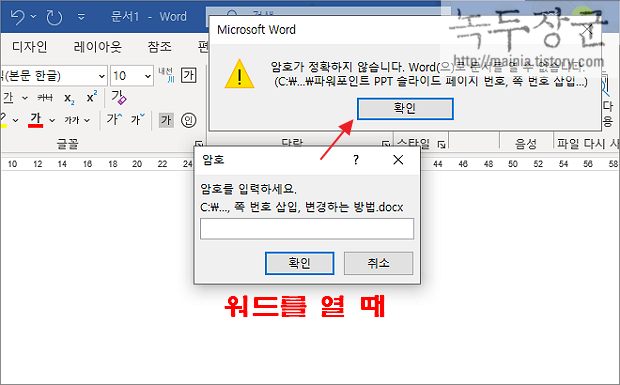The image size is (620, 385).
Task: Click the clear formatting icon
Action: coord(118,97)
